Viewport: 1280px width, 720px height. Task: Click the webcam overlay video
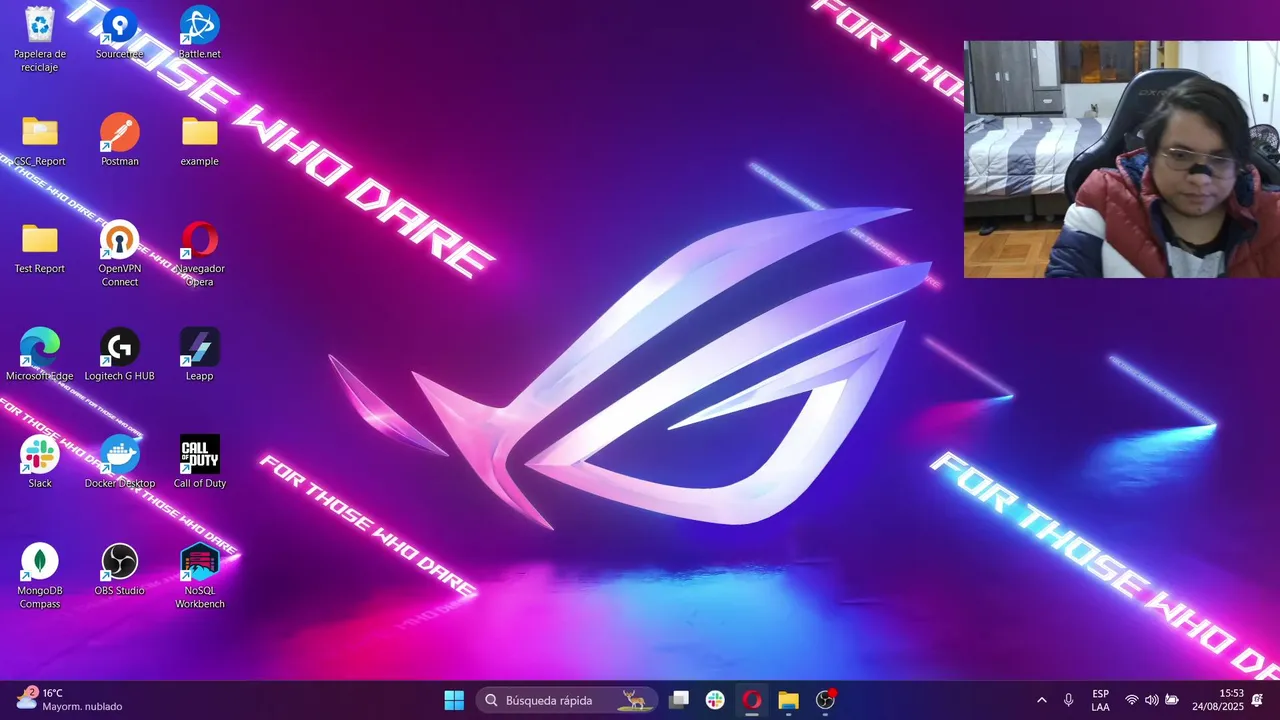(x=1122, y=159)
